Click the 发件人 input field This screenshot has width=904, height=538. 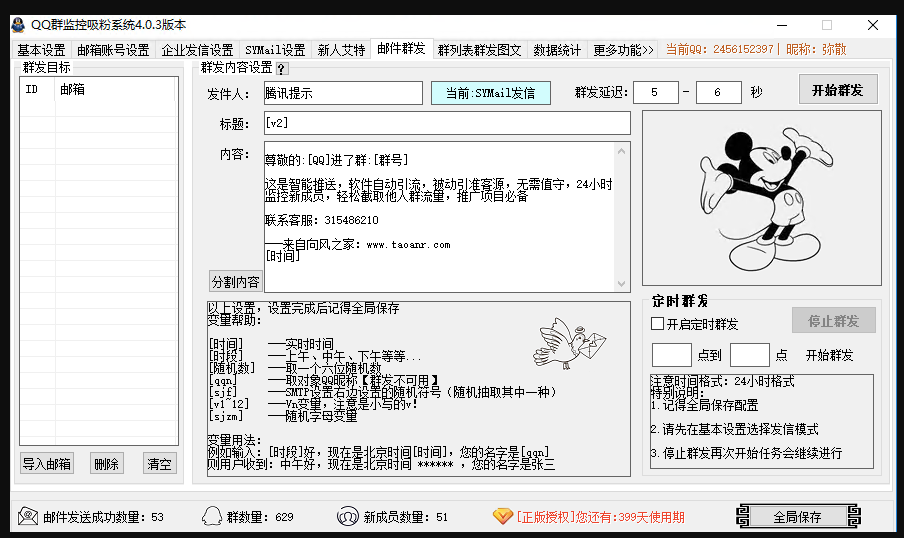(x=343, y=93)
